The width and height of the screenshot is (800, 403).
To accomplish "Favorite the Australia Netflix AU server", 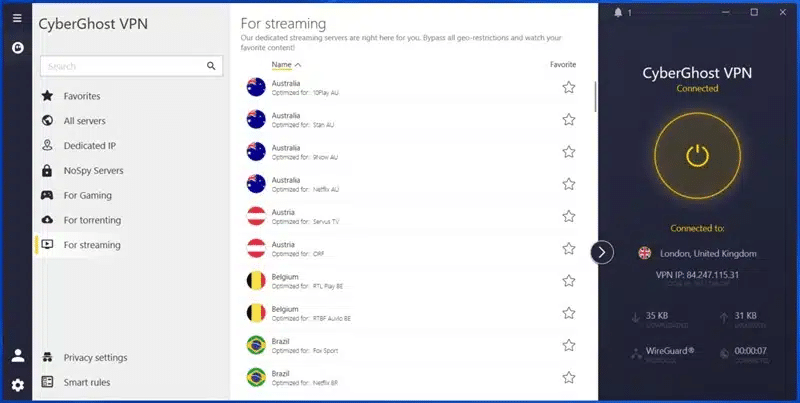I will pos(569,184).
